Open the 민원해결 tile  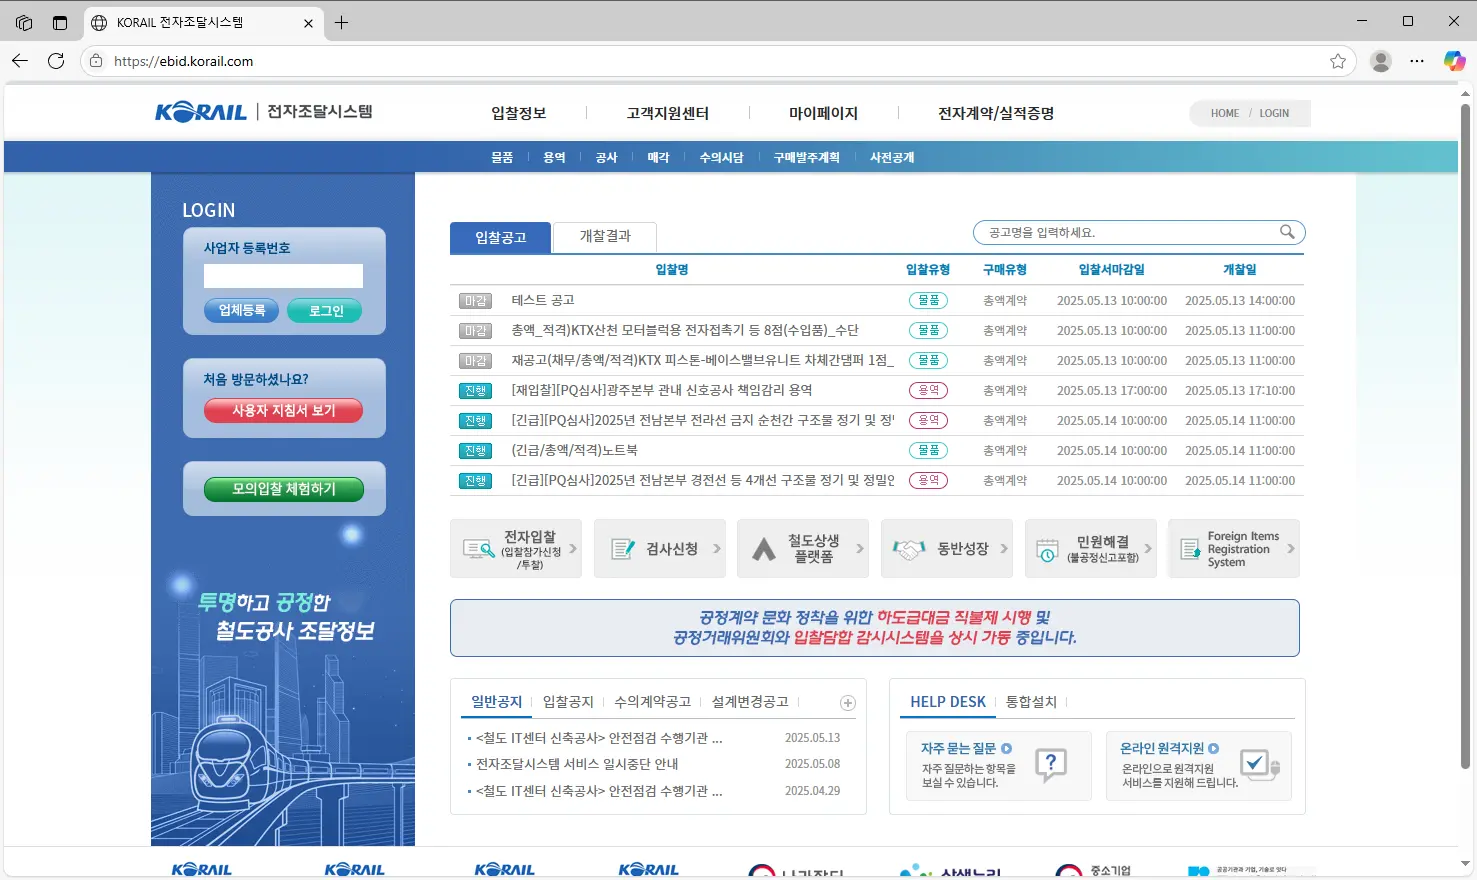tap(1091, 548)
